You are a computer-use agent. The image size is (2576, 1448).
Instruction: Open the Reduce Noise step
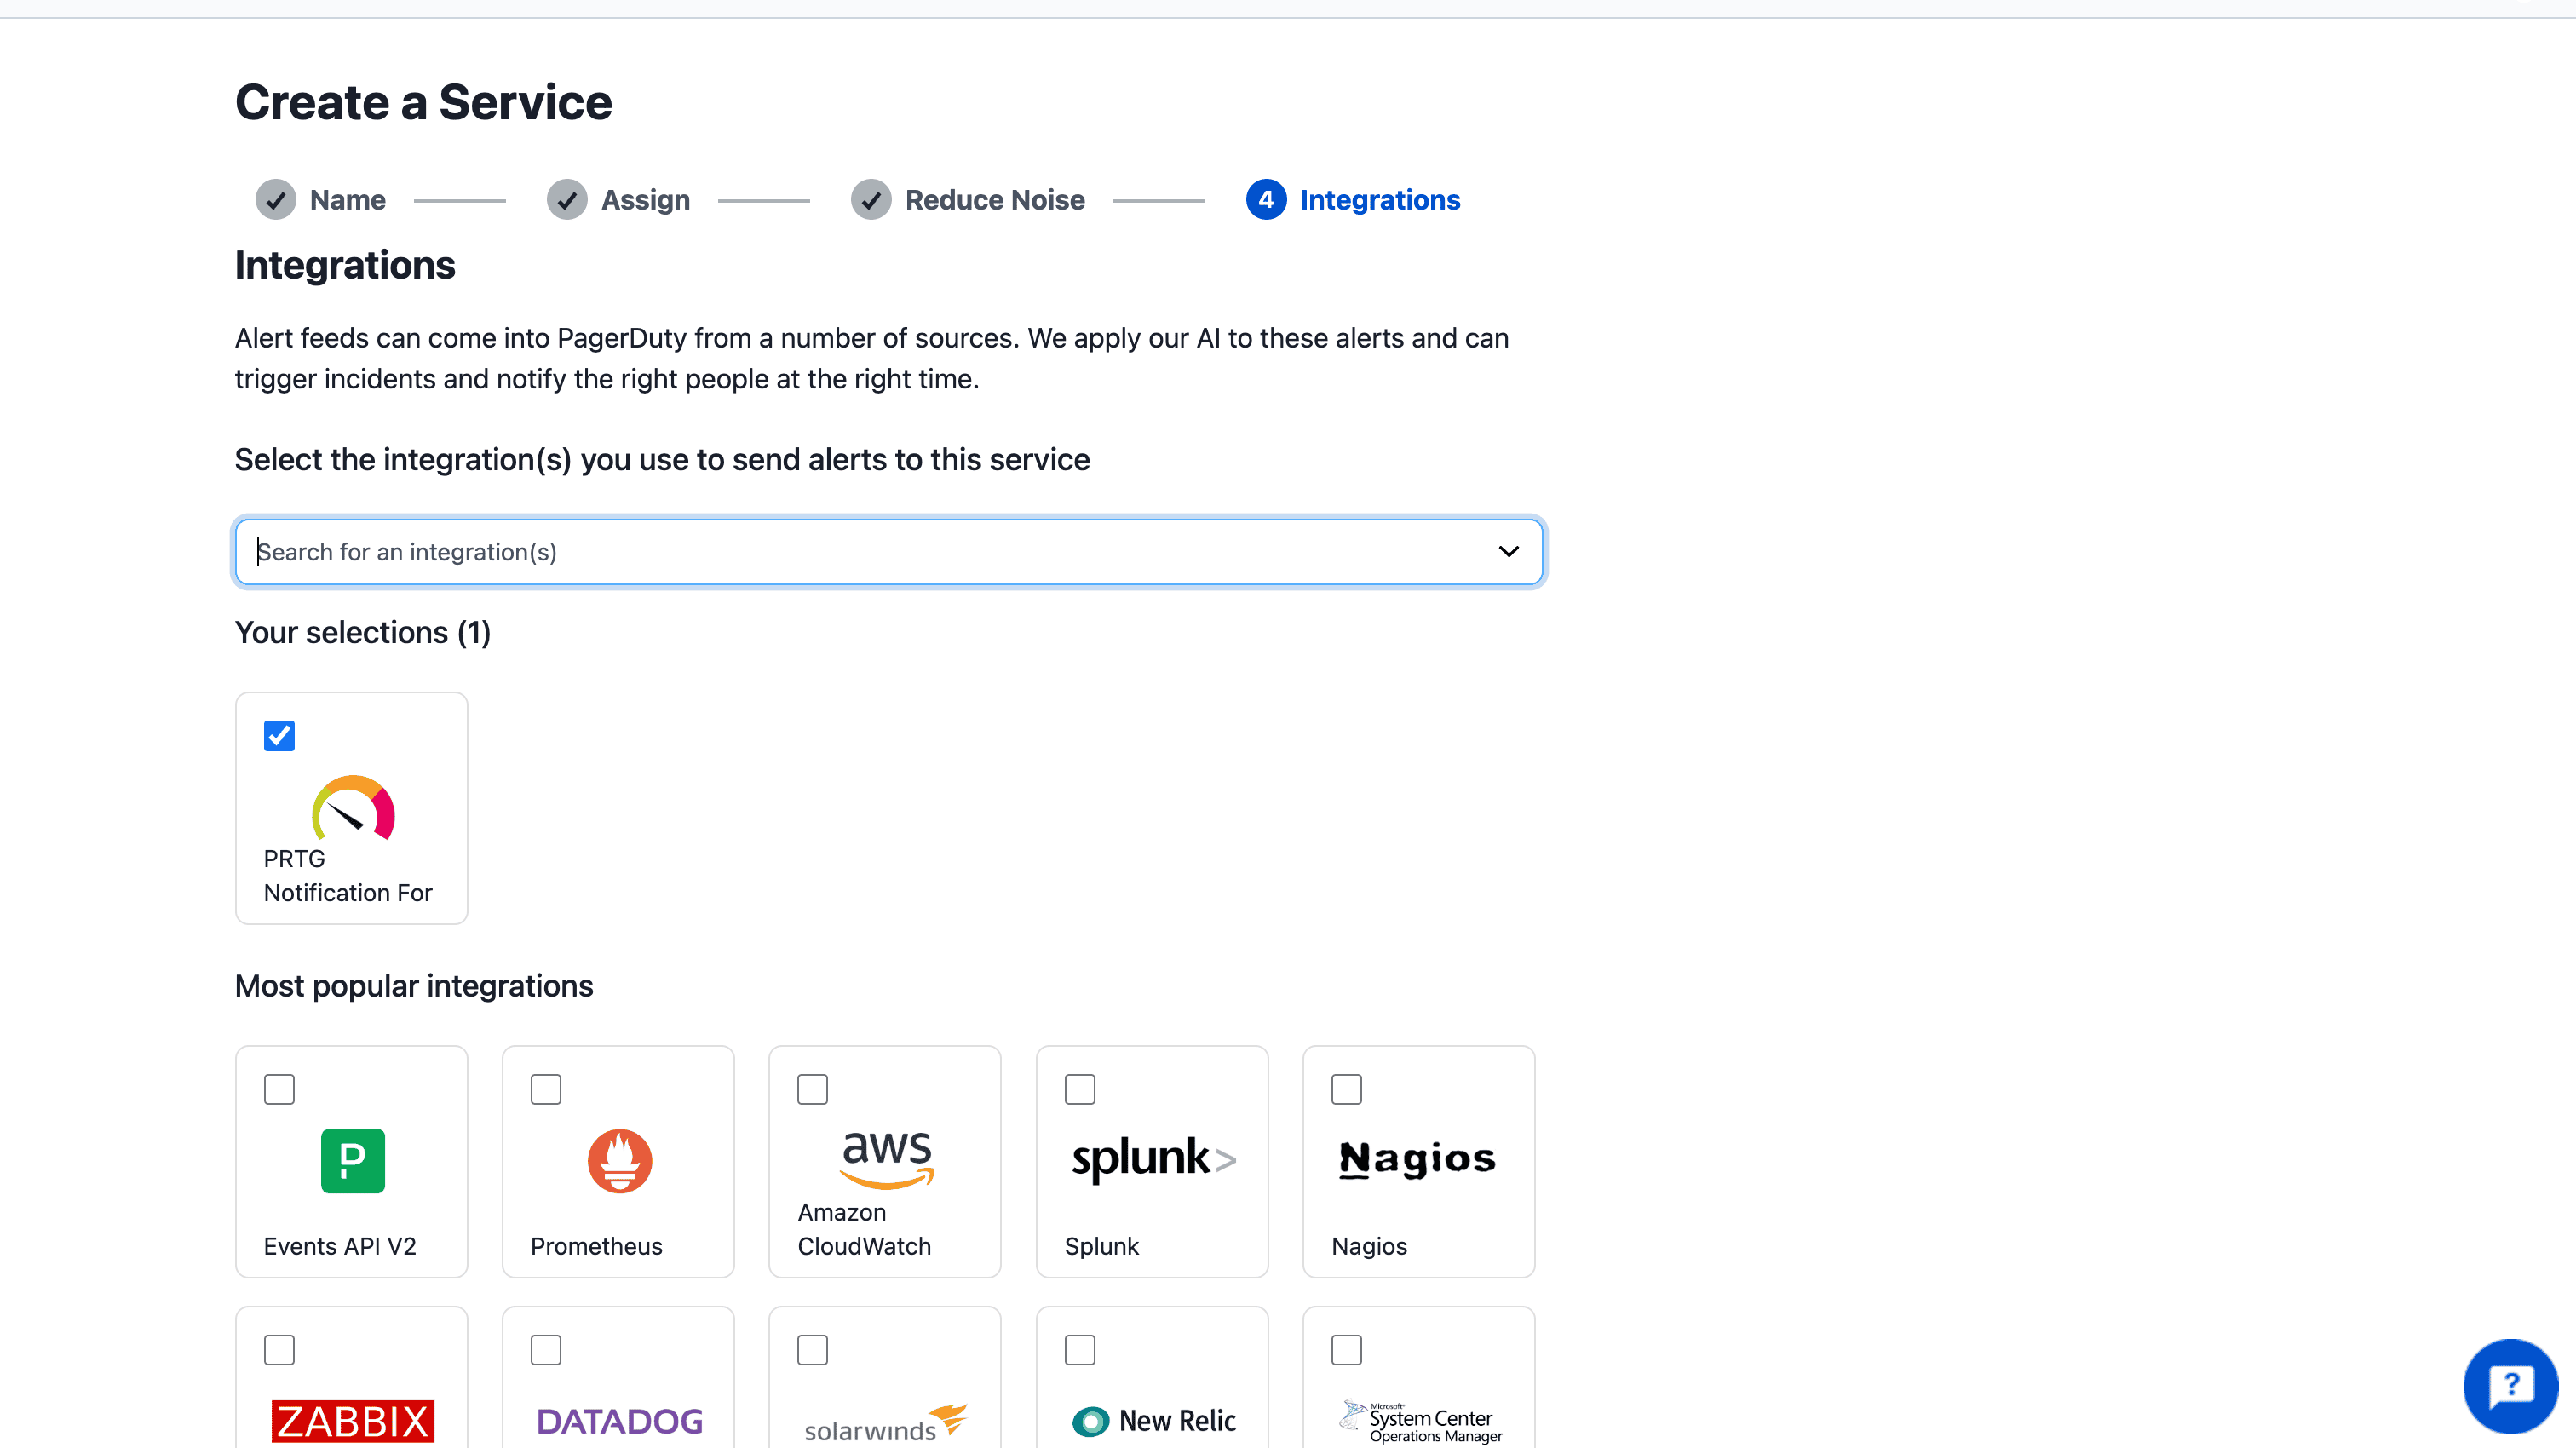point(994,200)
